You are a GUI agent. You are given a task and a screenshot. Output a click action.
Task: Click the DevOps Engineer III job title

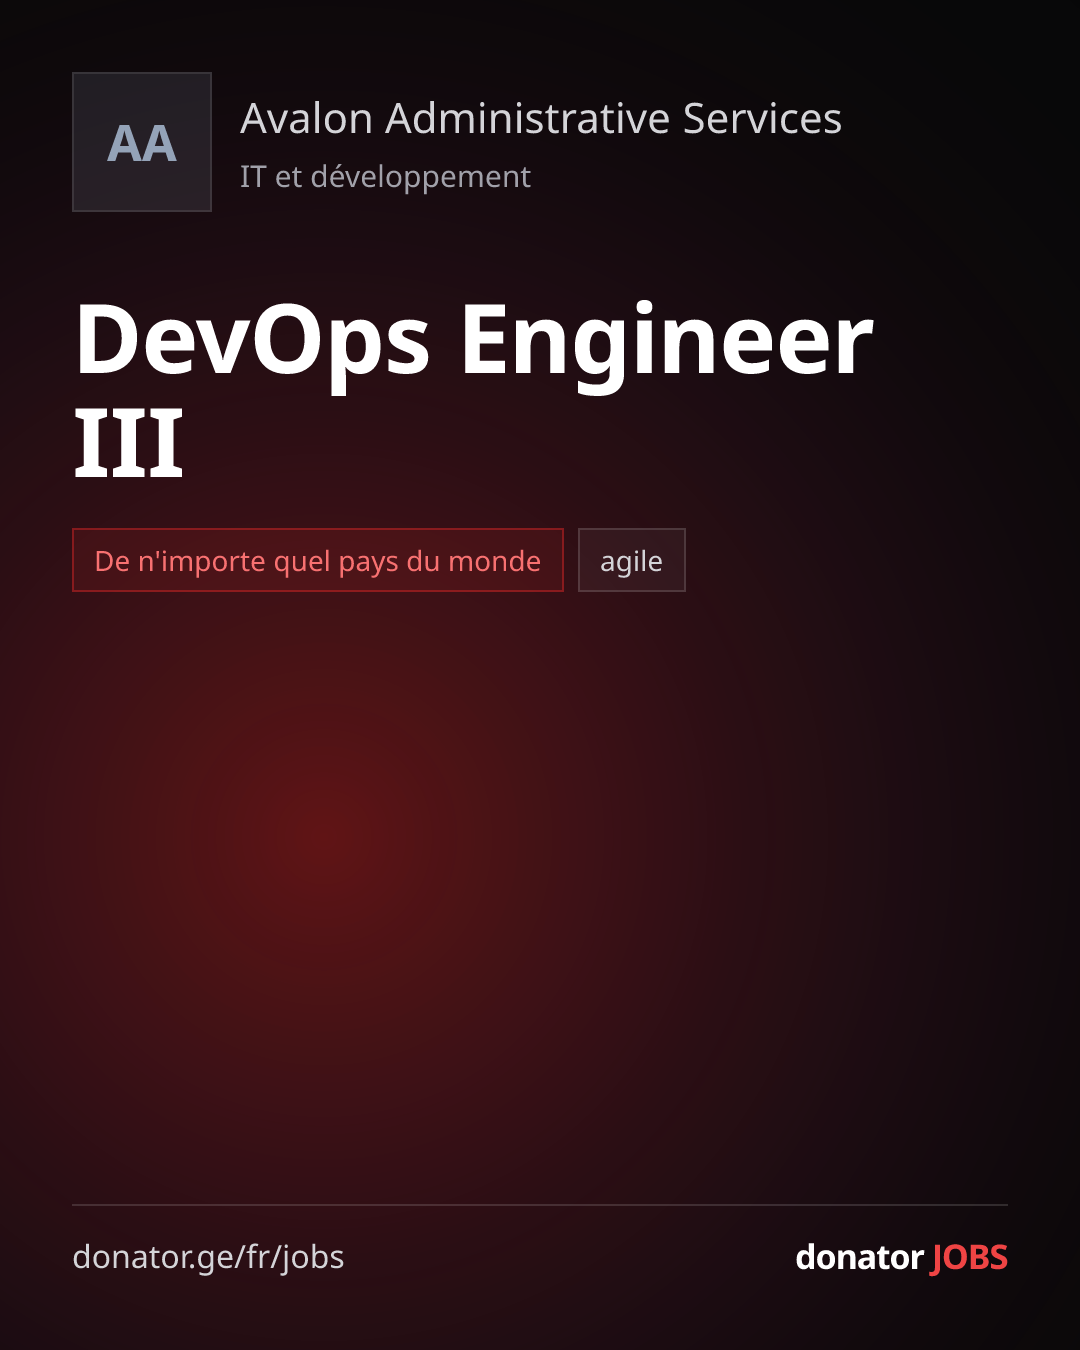[474, 390]
